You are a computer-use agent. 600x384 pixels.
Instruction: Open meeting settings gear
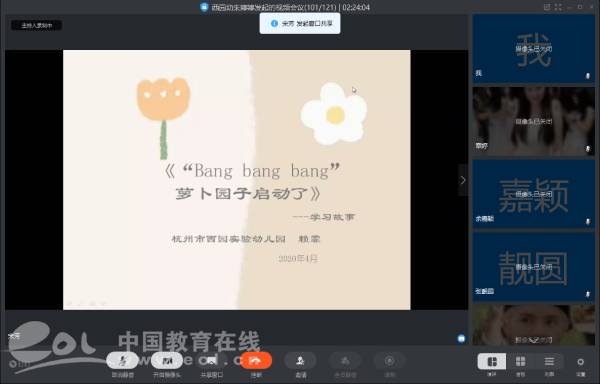(x=580, y=362)
